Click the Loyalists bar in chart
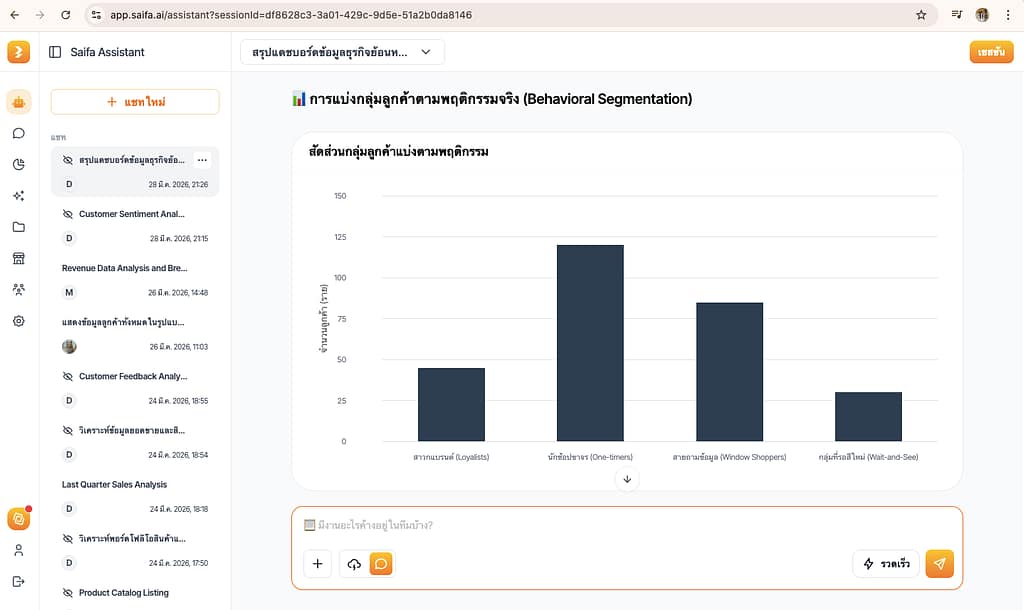 451,405
